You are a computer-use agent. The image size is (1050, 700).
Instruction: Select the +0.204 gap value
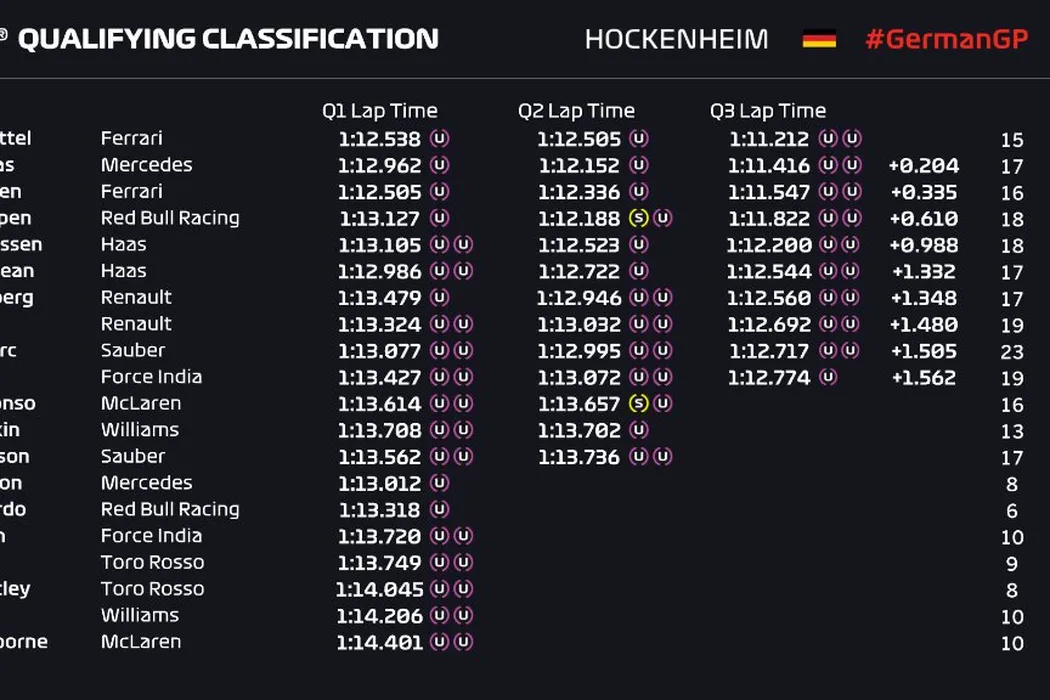coord(923,166)
